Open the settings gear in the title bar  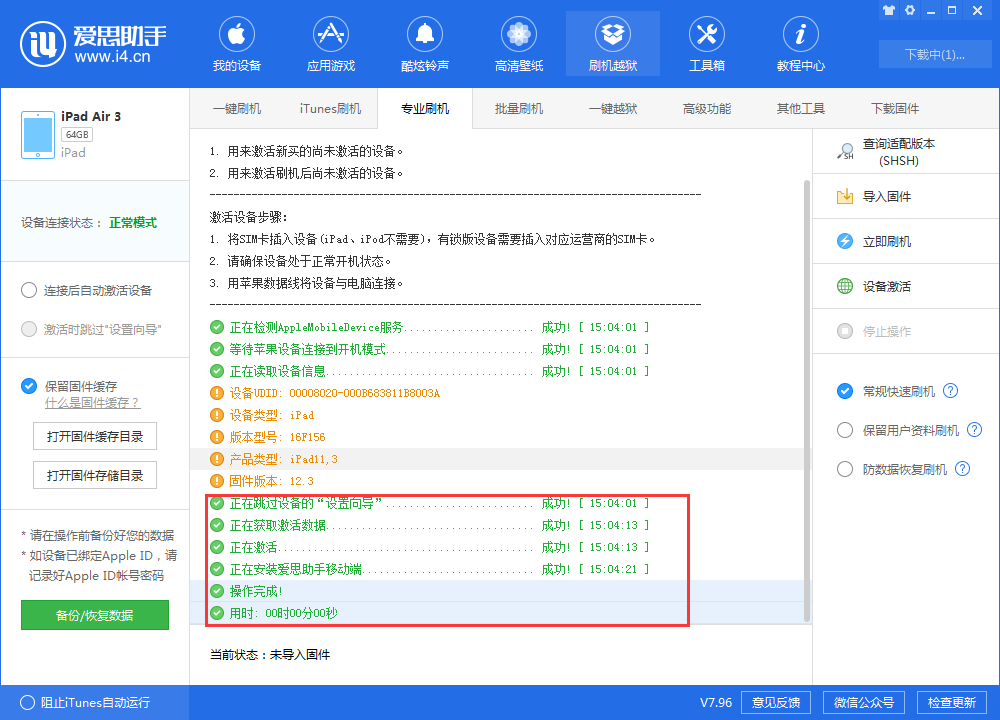coord(908,11)
